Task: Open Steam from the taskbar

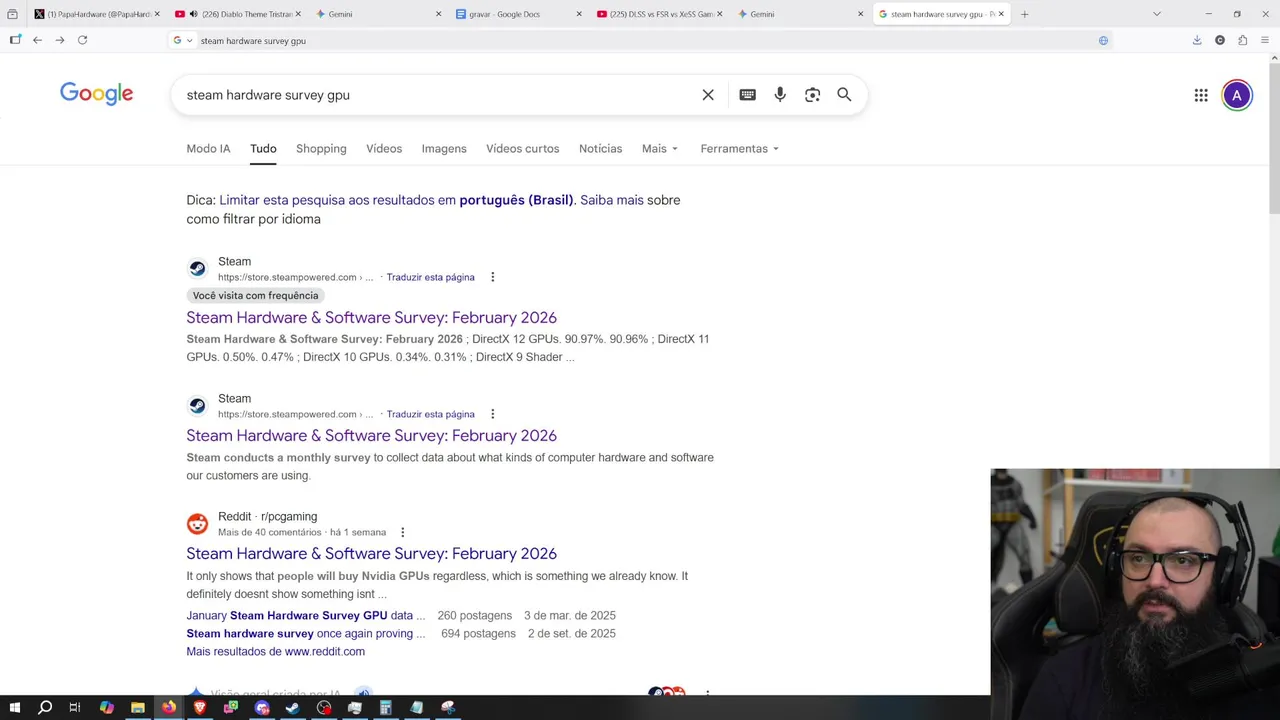Action: [293, 707]
